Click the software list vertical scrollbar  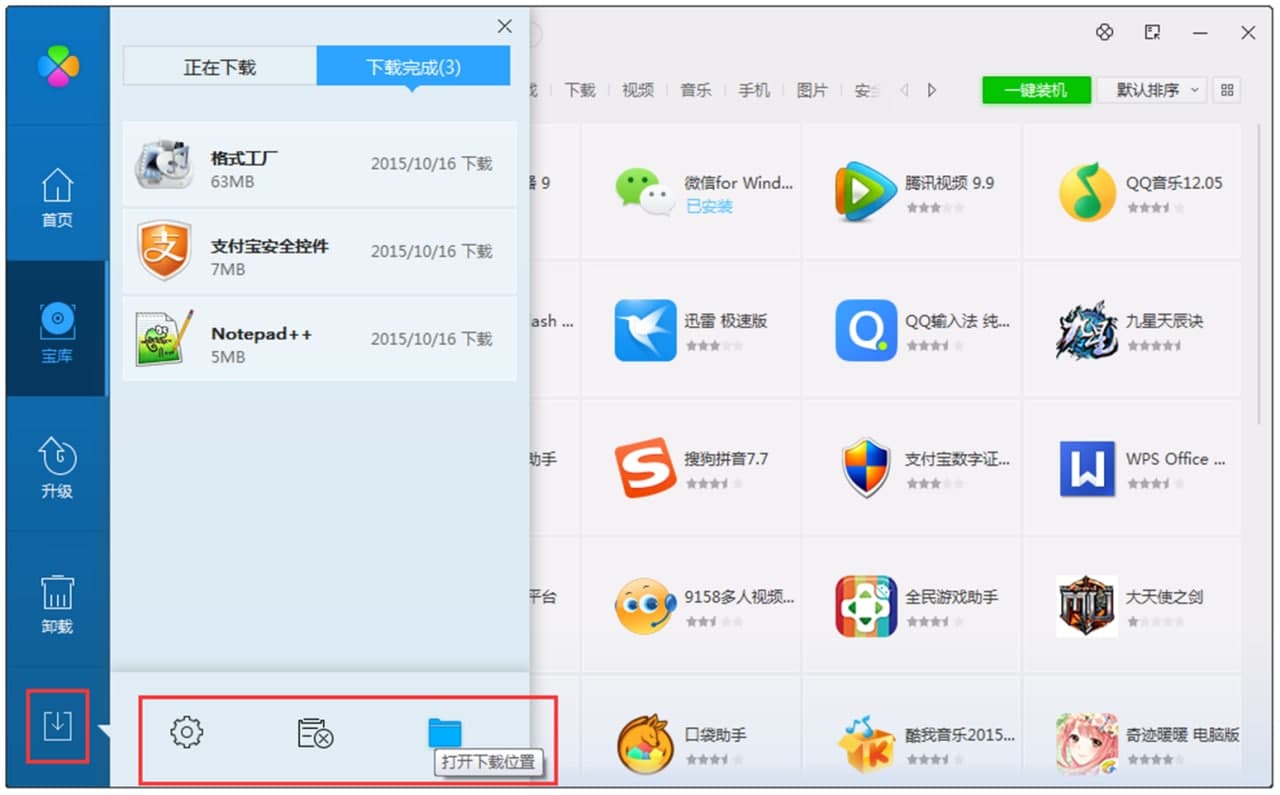(x=1260, y=275)
